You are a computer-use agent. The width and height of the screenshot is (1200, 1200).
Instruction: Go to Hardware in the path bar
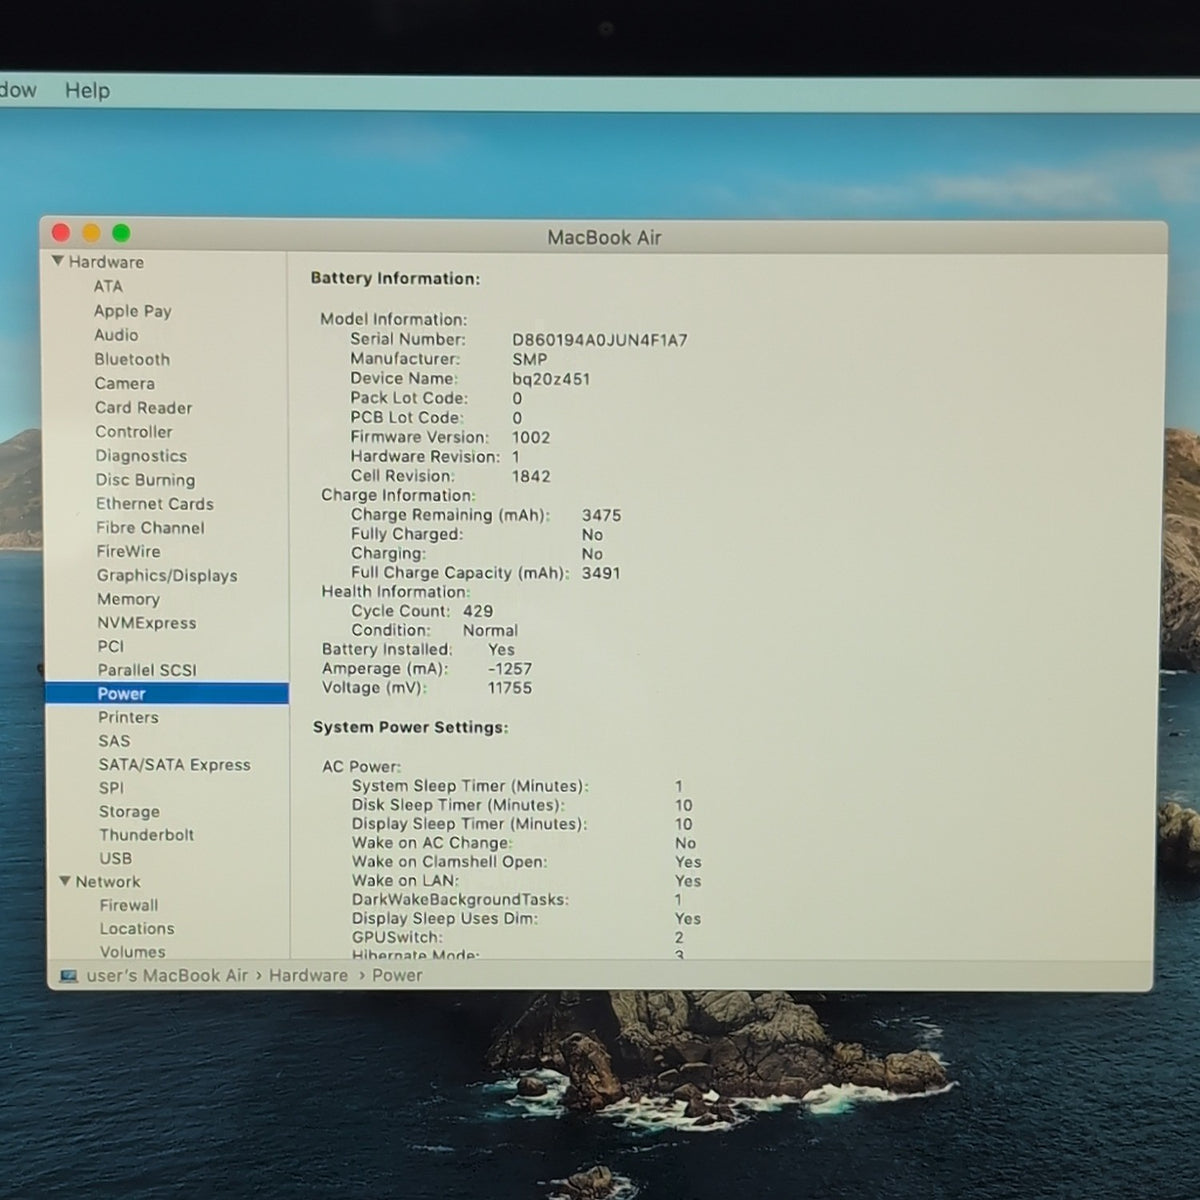point(308,976)
